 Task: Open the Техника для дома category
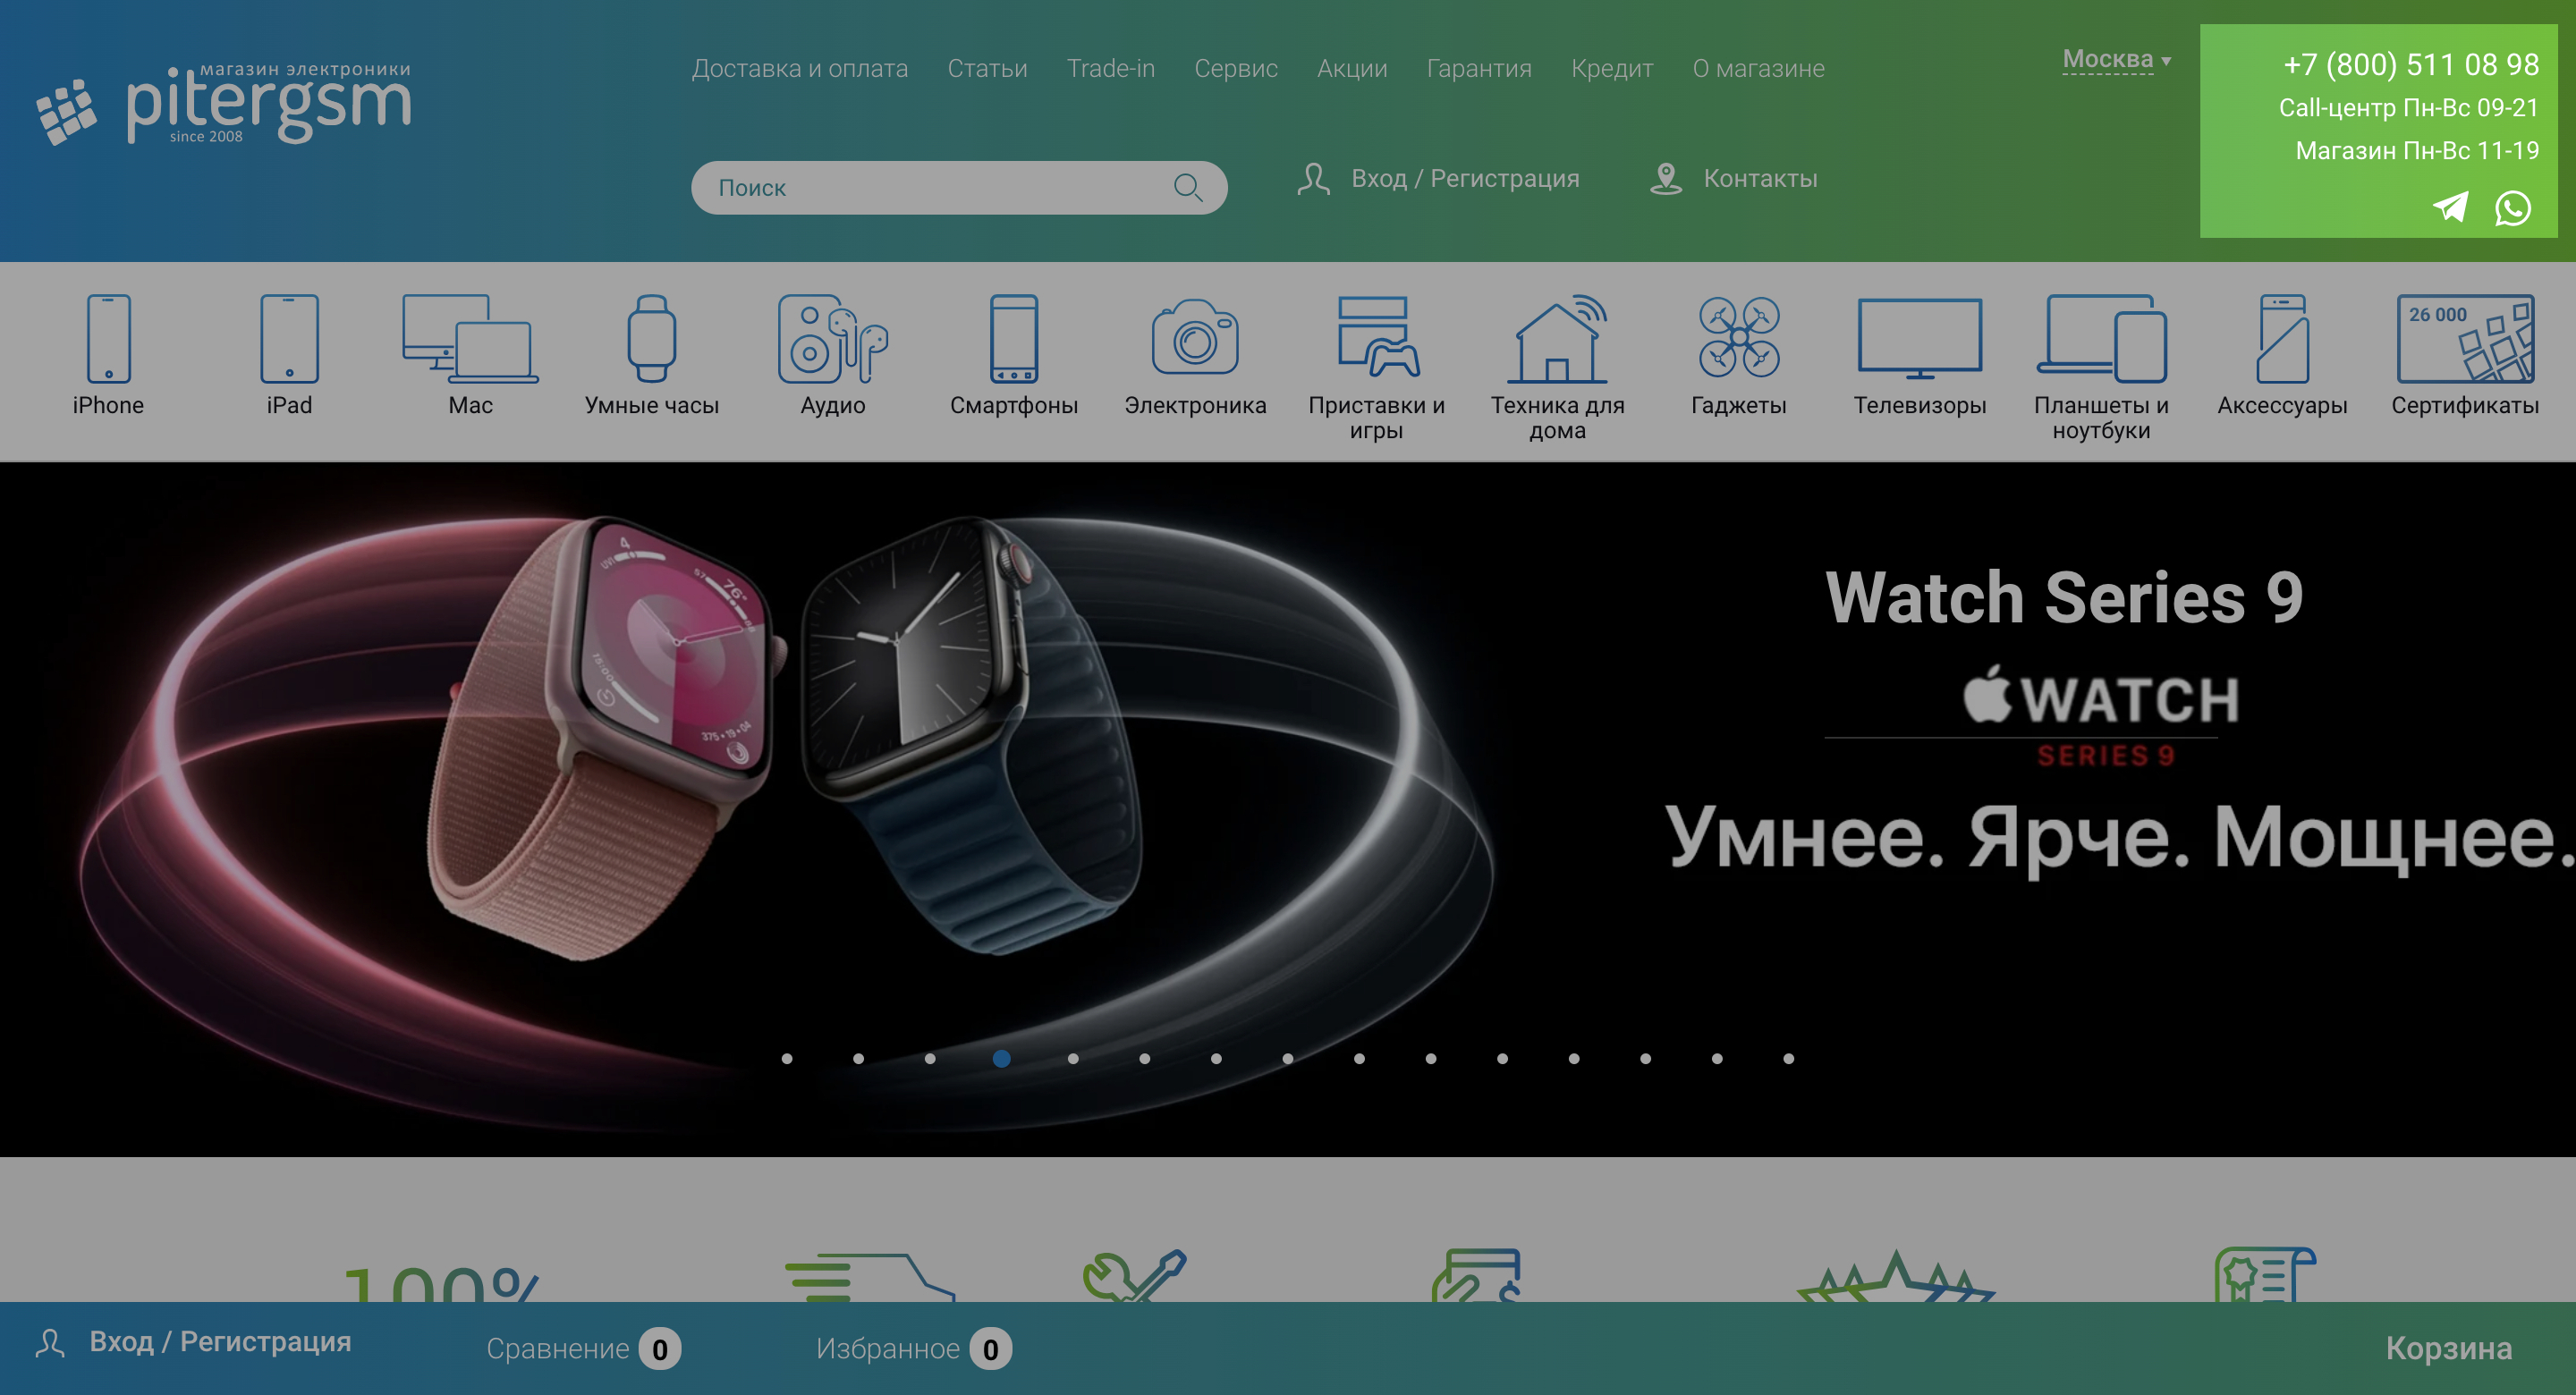pyautogui.click(x=1558, y=339)
